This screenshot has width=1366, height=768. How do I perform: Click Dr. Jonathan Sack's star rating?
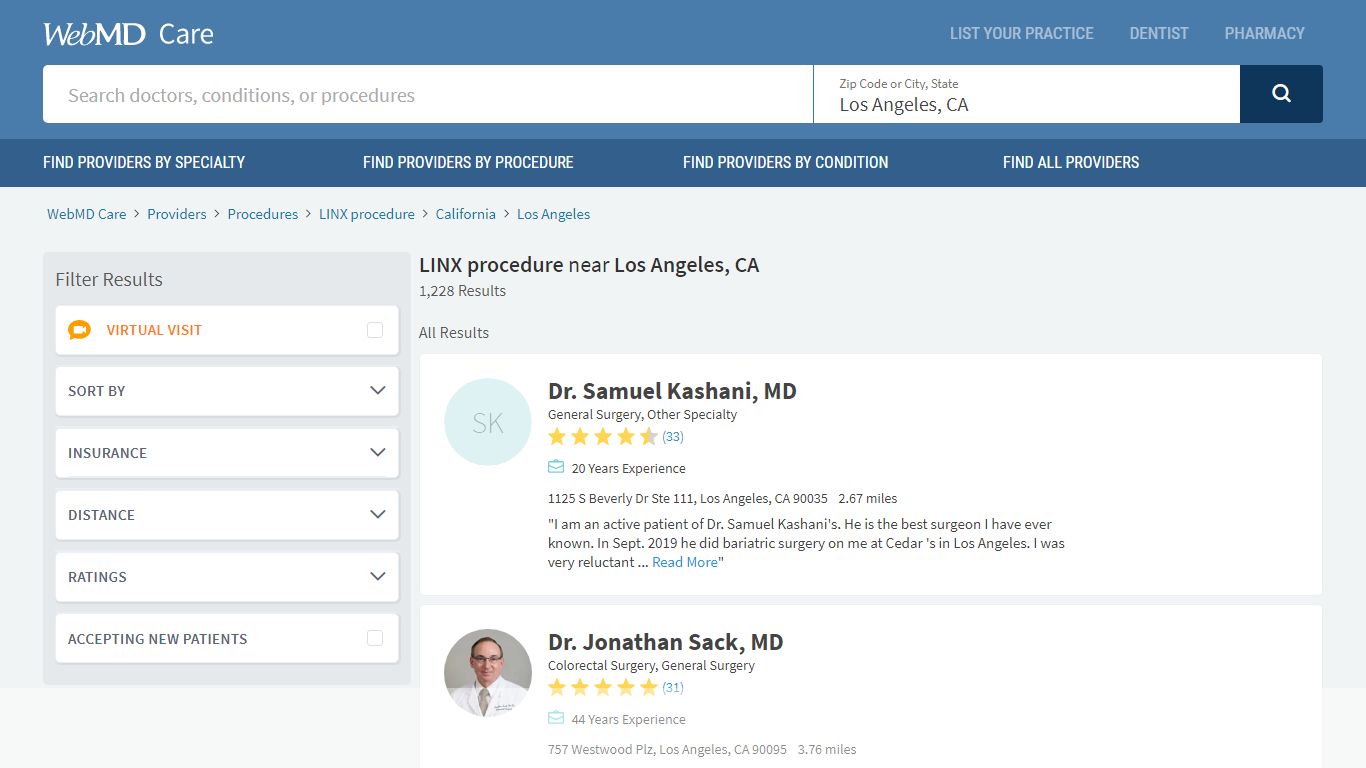click(x=603, y=687)
